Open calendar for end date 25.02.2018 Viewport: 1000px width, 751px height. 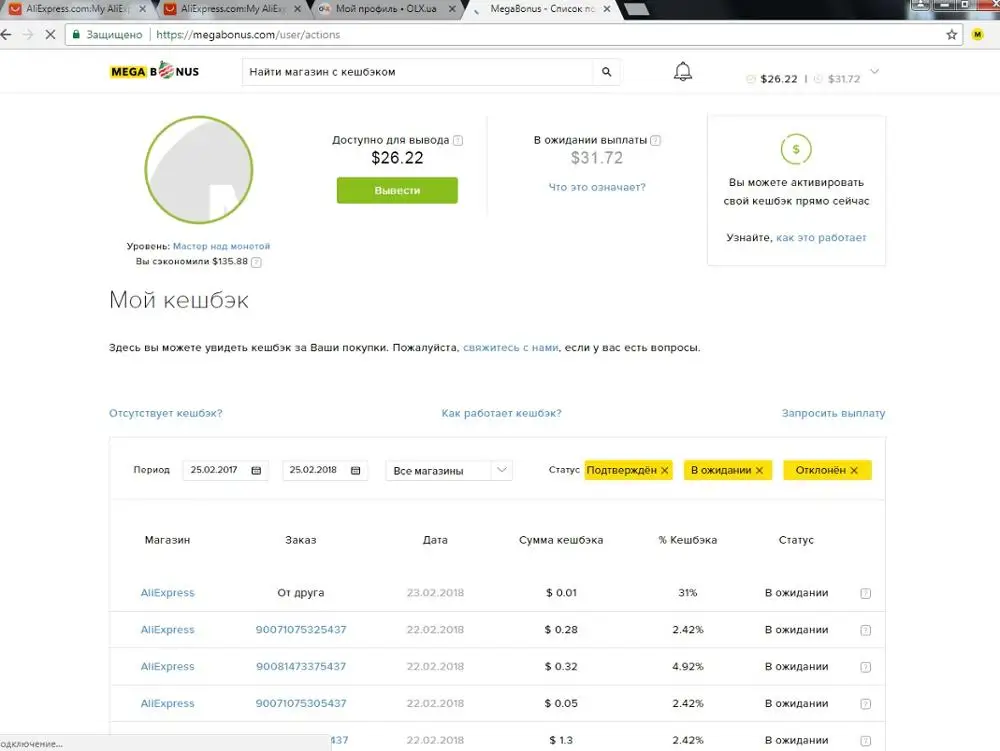pyautogui.click(x=356, y=470)
